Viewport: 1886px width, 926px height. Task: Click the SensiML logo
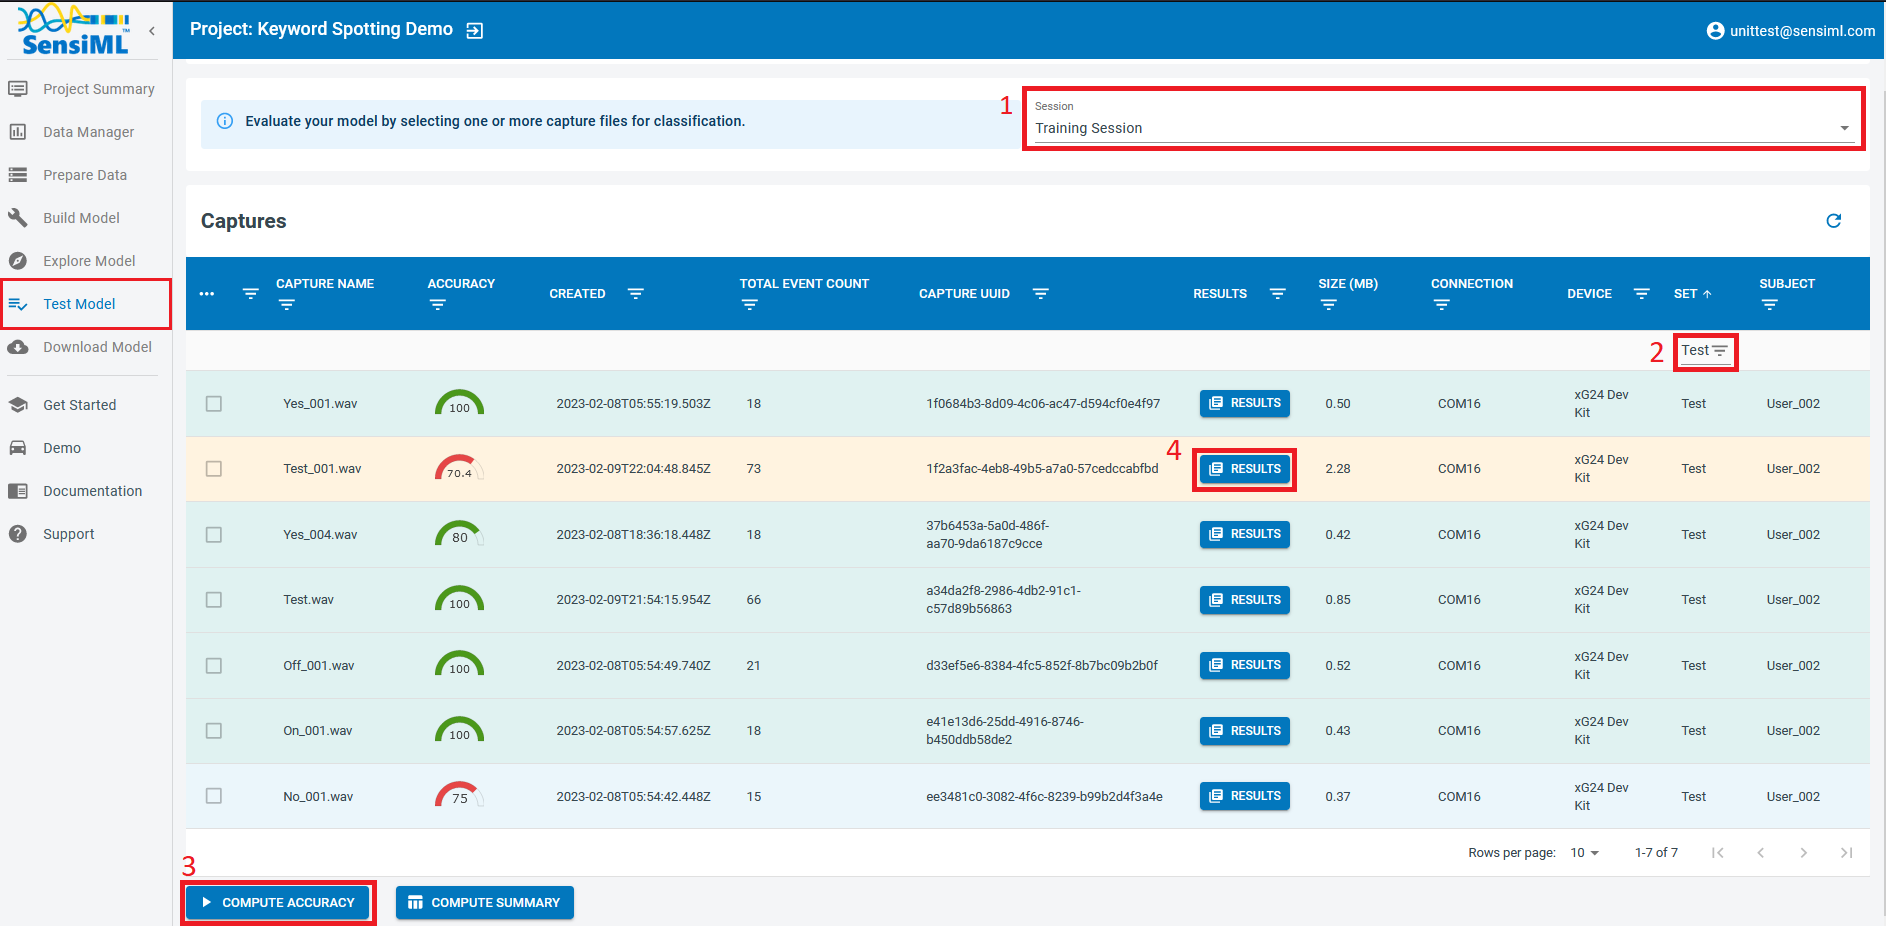[74, 30]
